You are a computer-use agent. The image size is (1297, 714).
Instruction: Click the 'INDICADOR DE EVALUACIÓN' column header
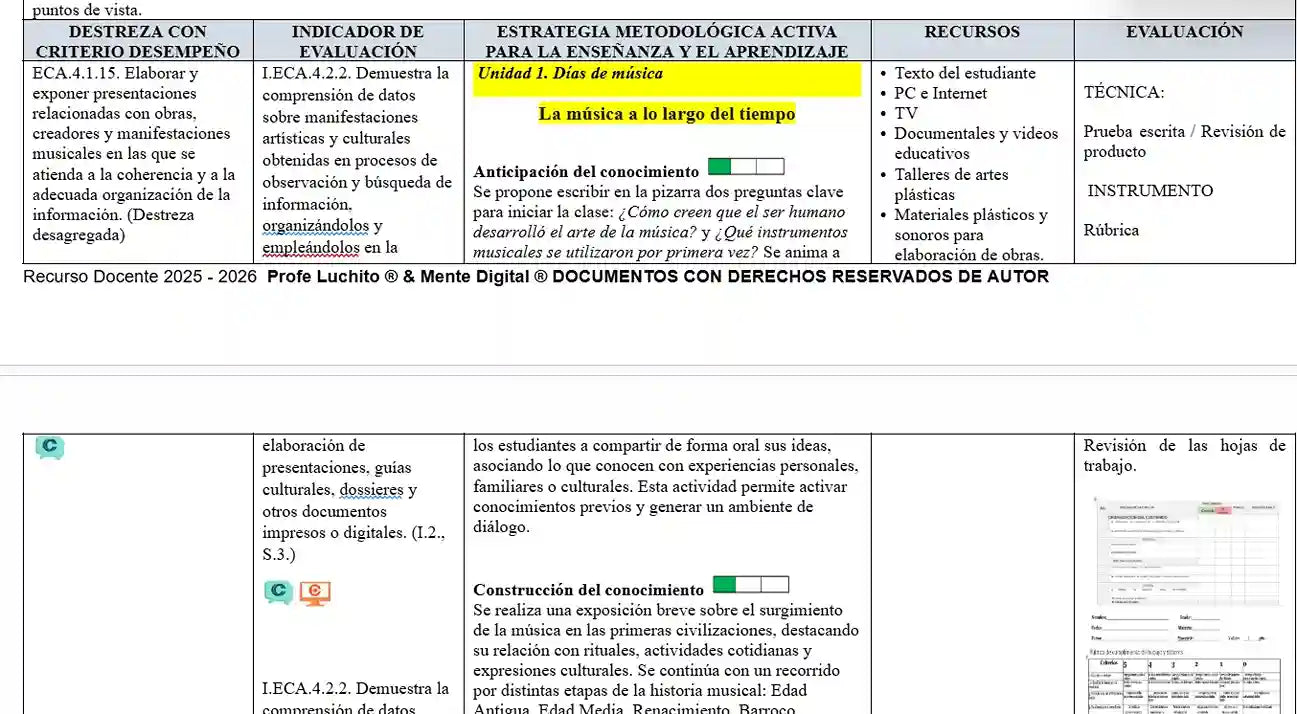pos(357,41)
